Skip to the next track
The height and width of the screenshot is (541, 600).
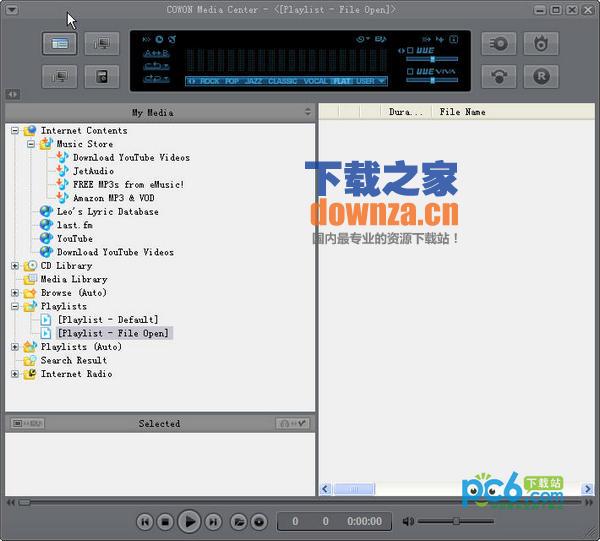(x=213, y=521)
